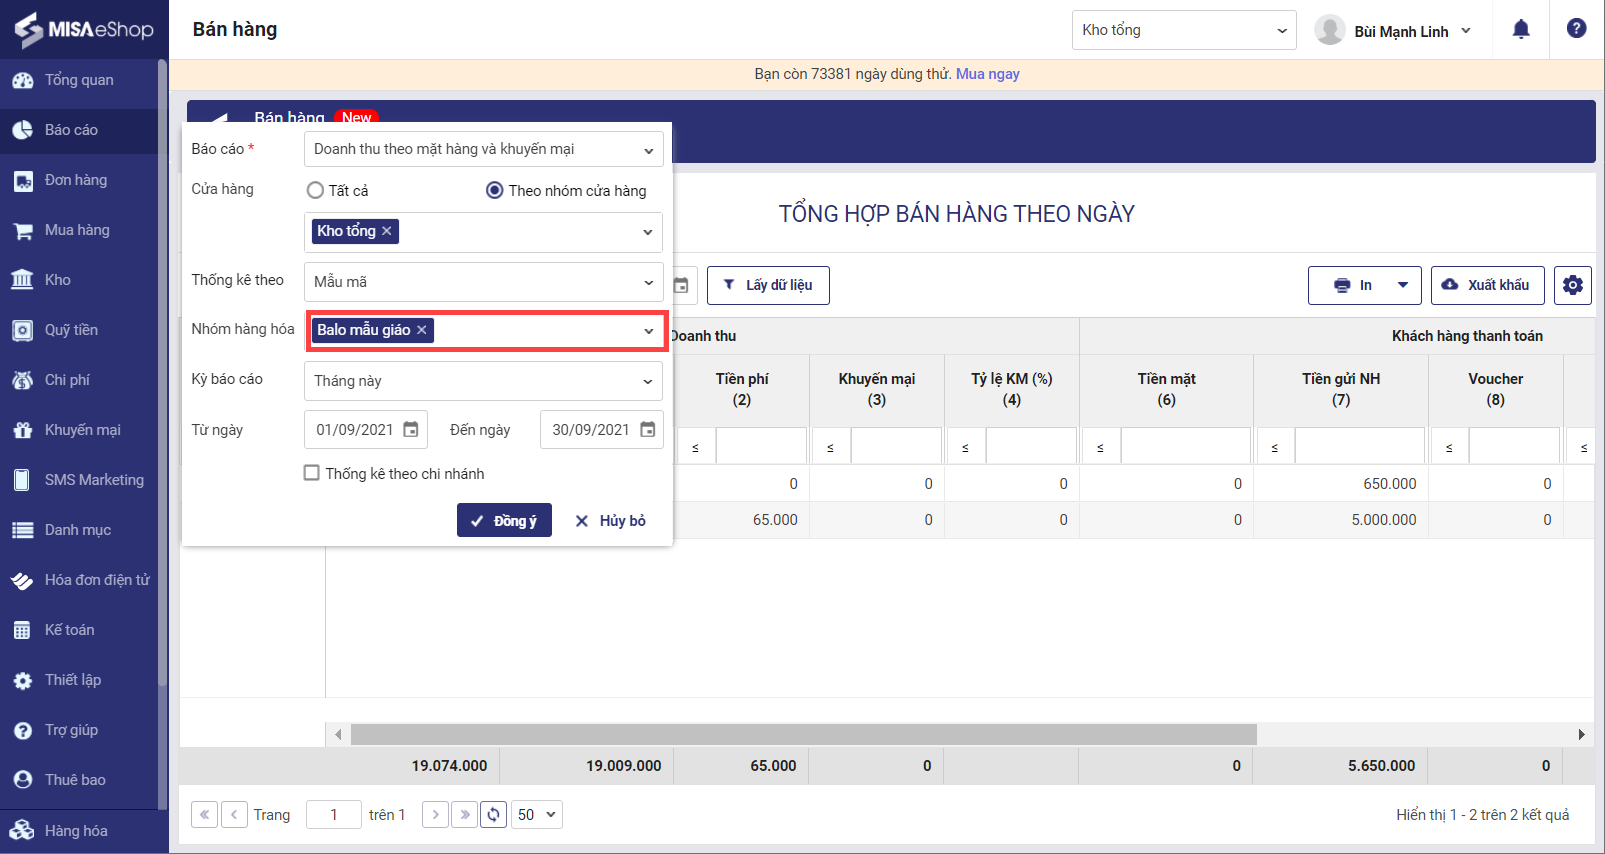Remove the Balo mẫu giáo tag
This screenshot has width=1605, height=854.
(x=422, y=330)
